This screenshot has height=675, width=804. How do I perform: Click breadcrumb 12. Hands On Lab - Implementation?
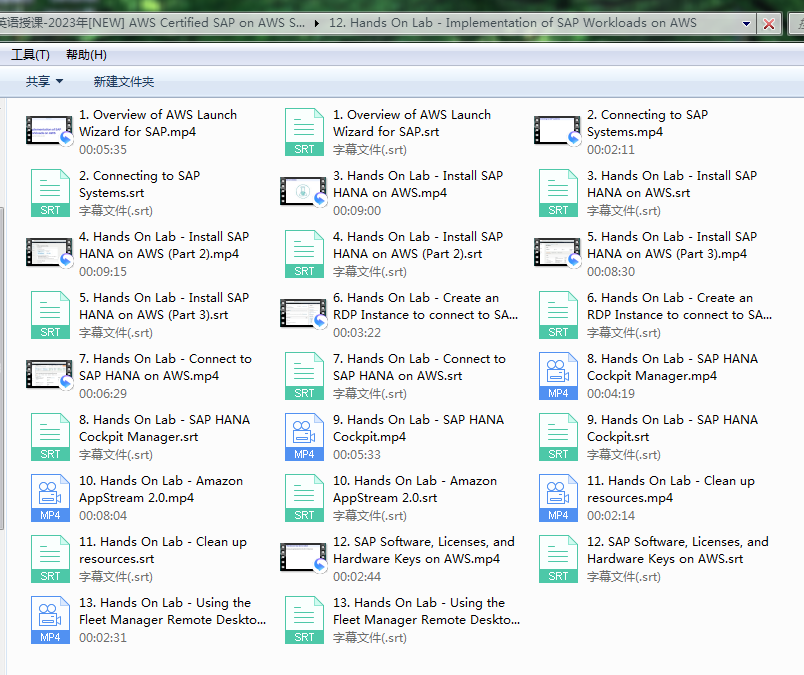[x=513, y=23]
